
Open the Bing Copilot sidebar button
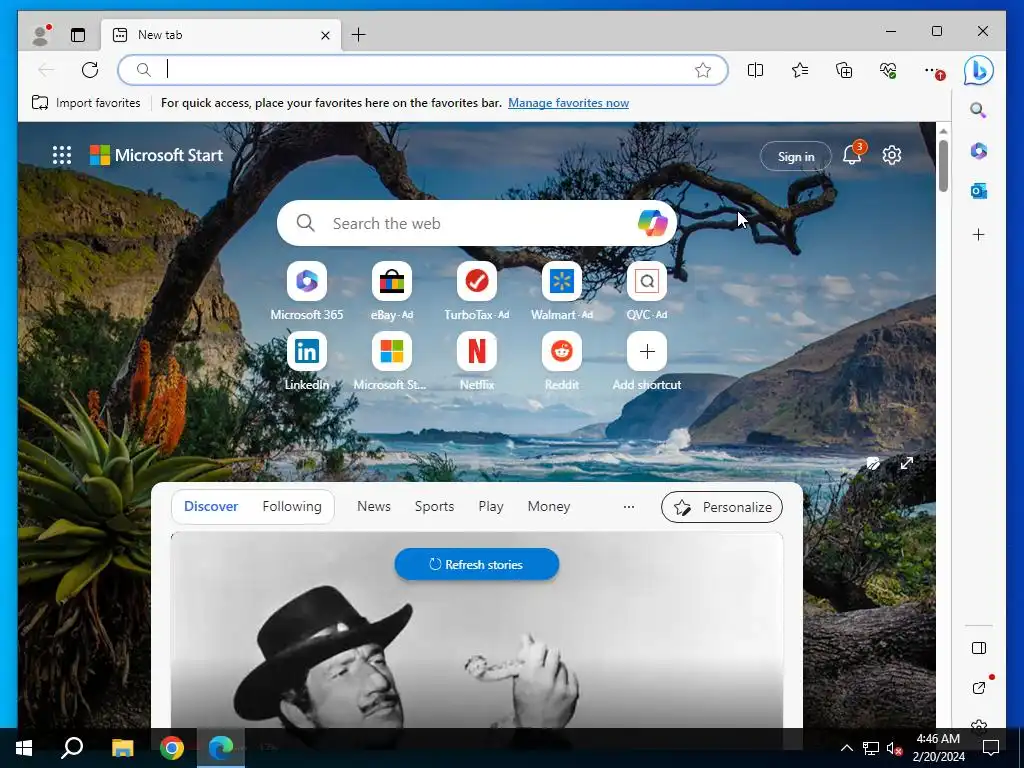[978, 70]
